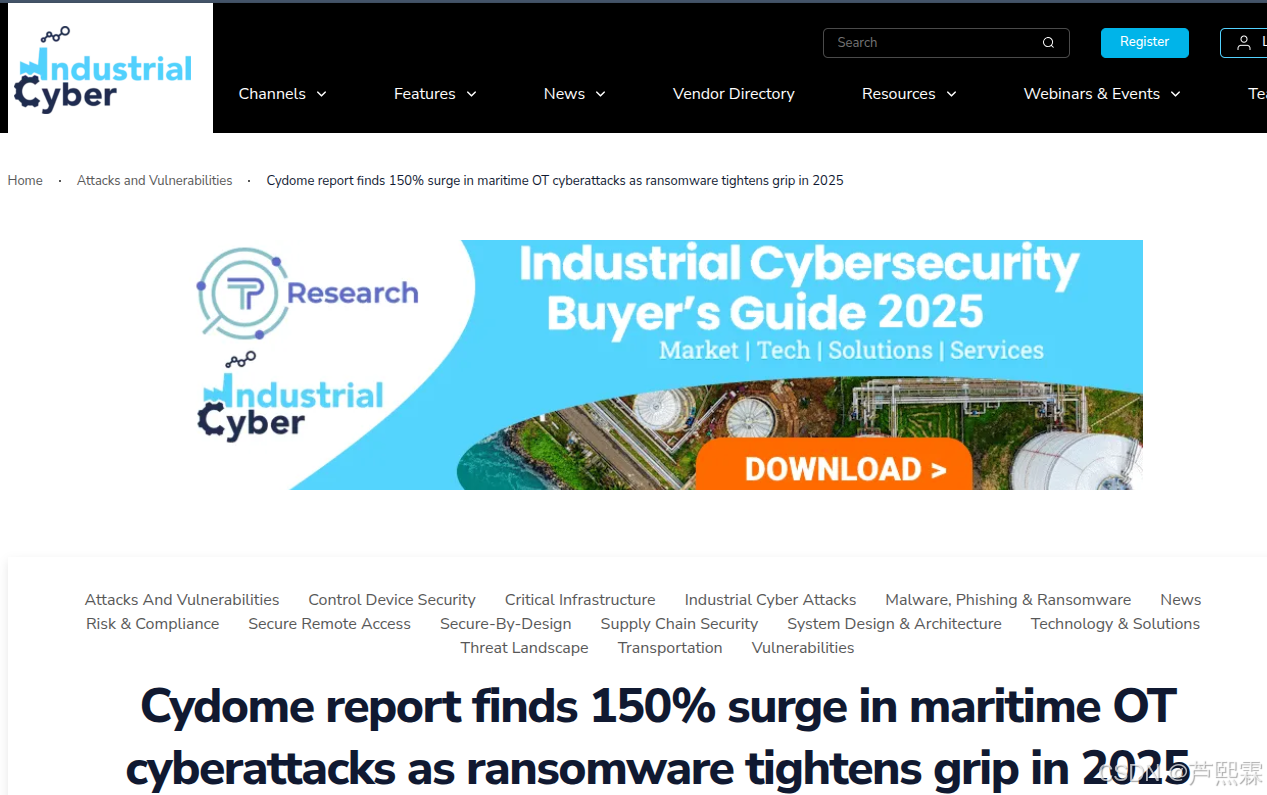Screen dimensions: 1267x795
Task: Expand the News chevron arrow
Action: pos(600,94)
